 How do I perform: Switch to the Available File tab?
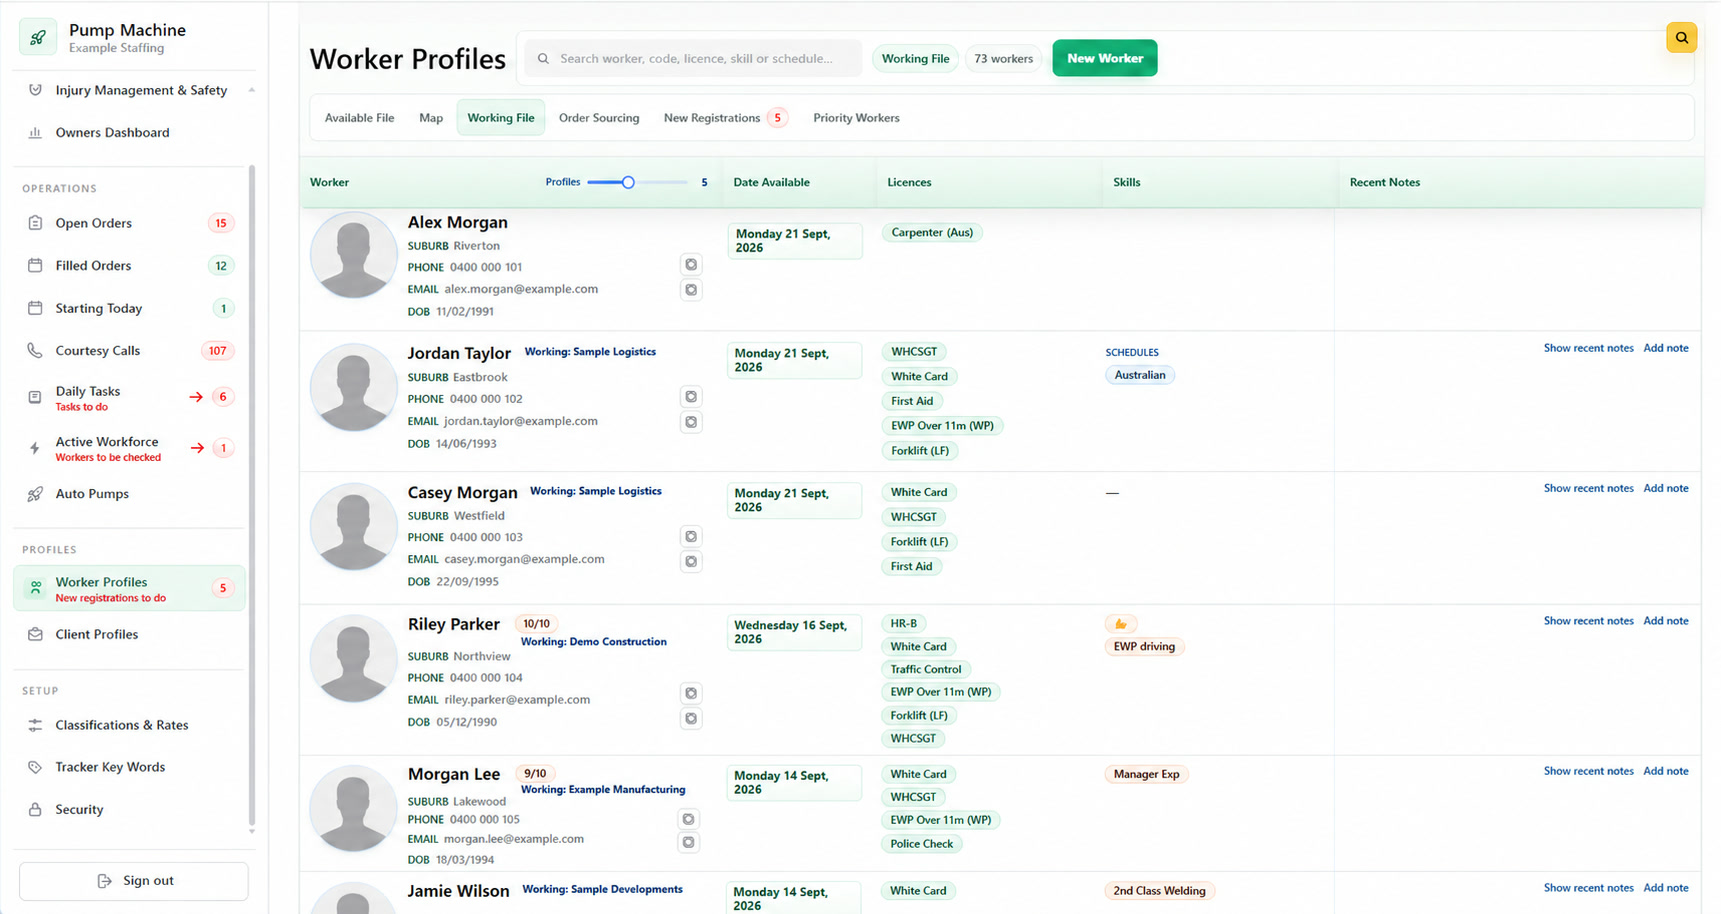359,118
